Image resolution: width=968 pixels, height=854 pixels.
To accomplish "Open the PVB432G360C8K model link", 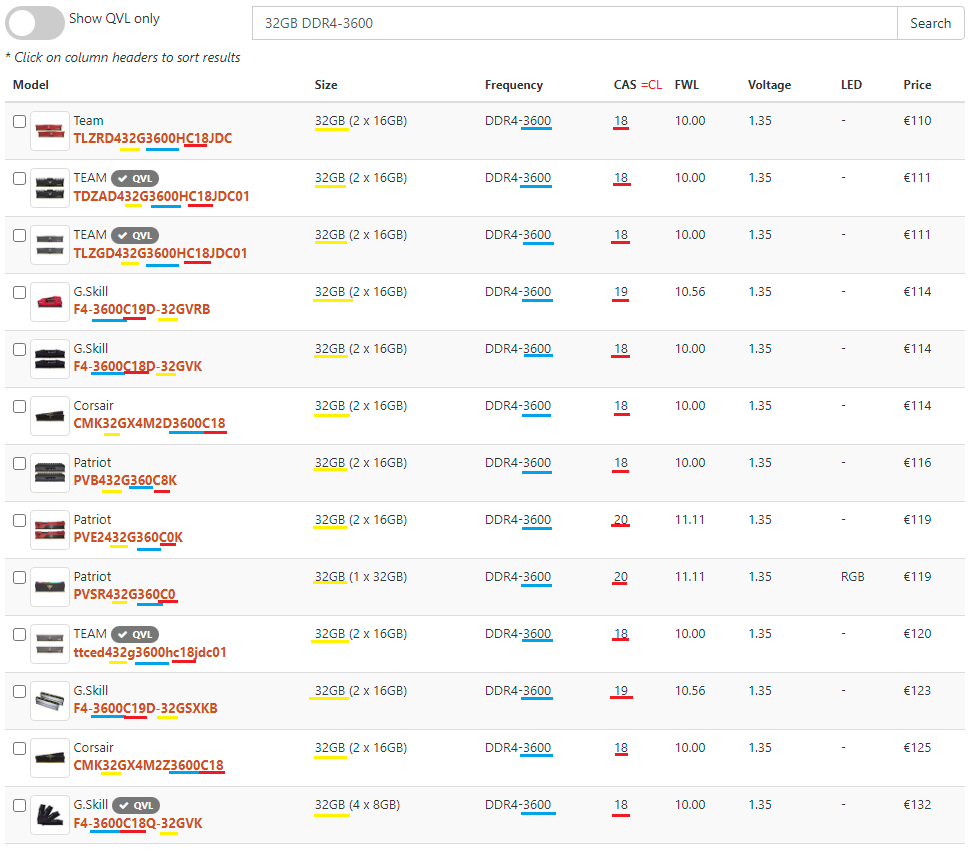I will (125, 480).
